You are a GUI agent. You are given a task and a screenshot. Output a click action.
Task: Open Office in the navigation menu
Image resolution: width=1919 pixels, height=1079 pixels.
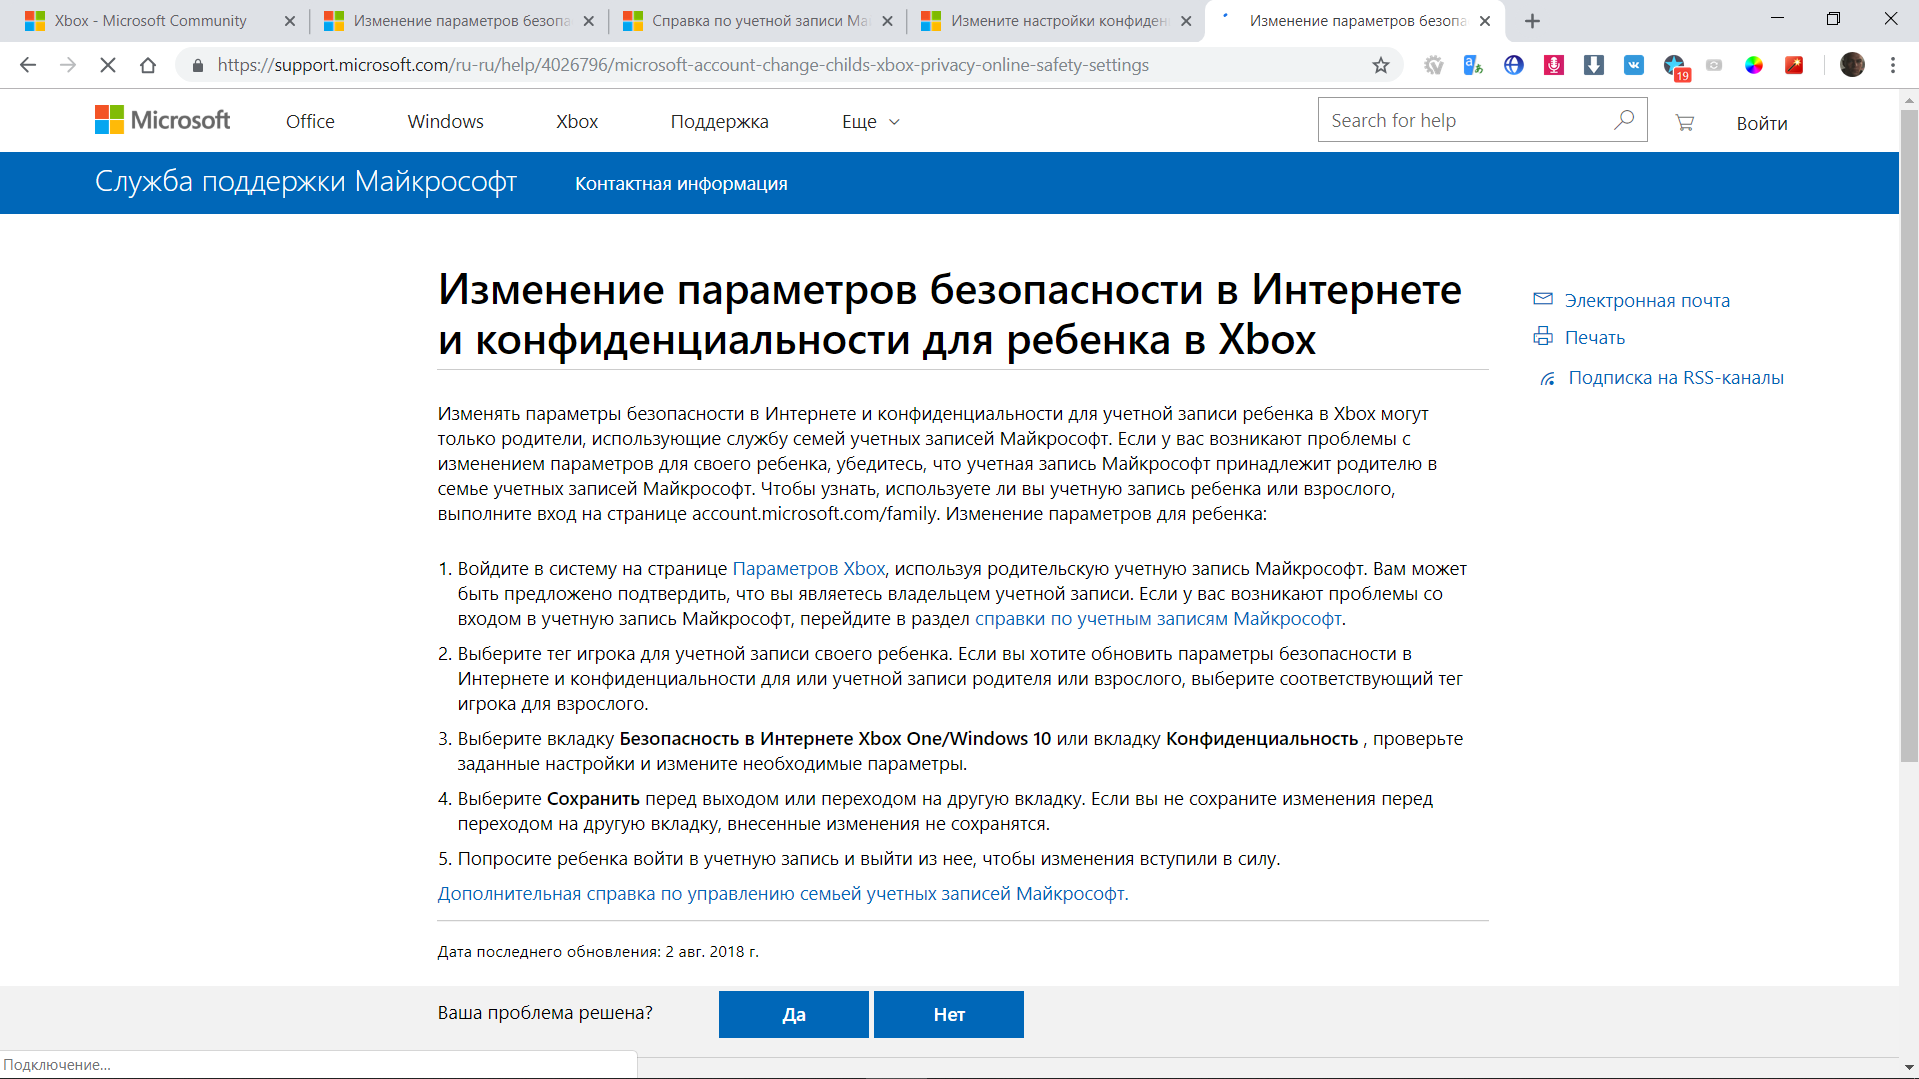click(x=310, y=121)
